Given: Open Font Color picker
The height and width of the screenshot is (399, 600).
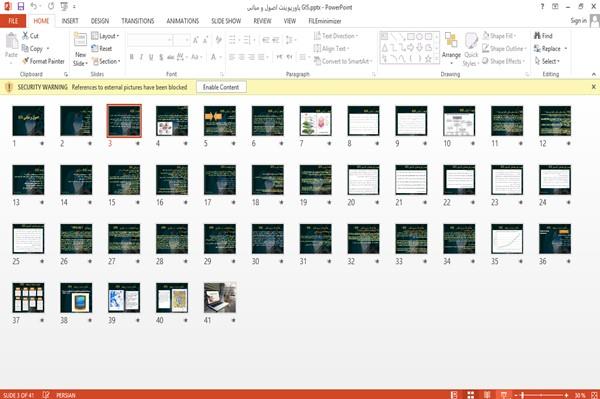Looking at the screenshot, I should (x=214, y=57).
